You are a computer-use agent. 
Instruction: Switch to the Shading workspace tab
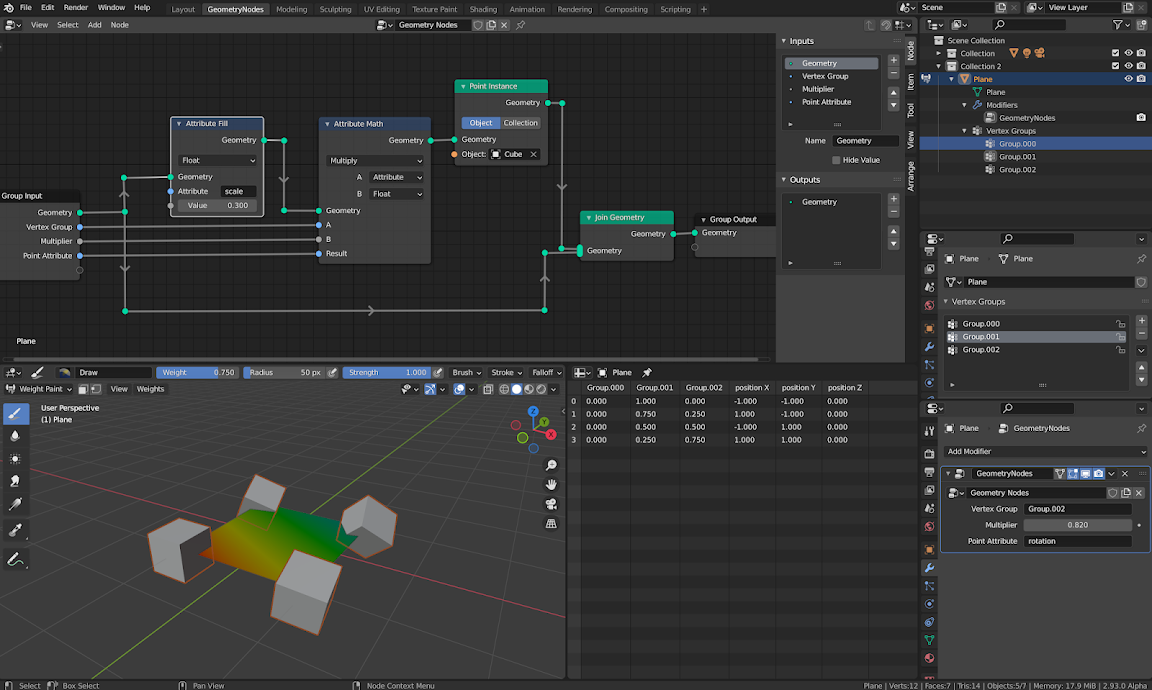(x=483, y=8)
